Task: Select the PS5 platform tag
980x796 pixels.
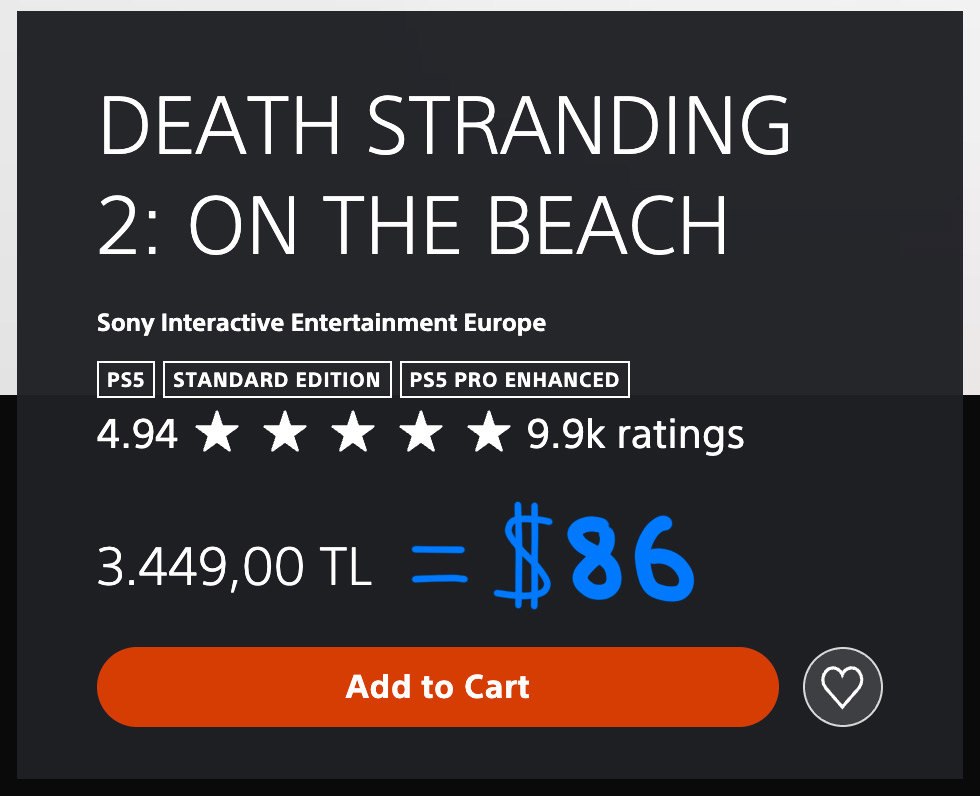Action: [x=126, y=379]
